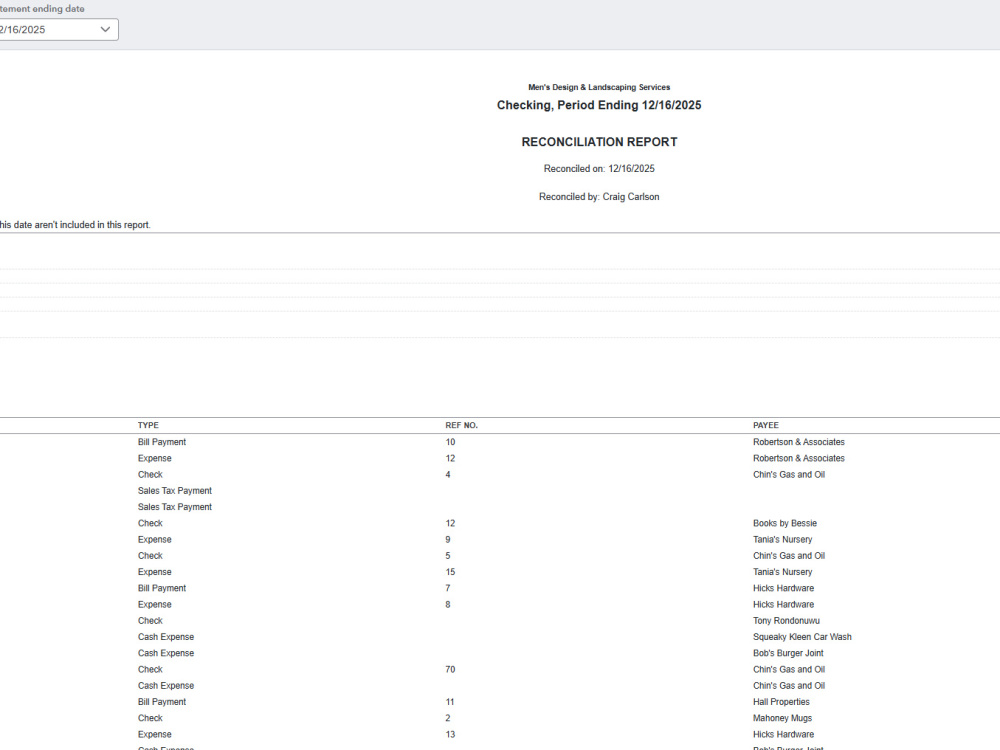
Task: Select ref no. 12 in Robertson Expense row
Action: coord(450,458)
